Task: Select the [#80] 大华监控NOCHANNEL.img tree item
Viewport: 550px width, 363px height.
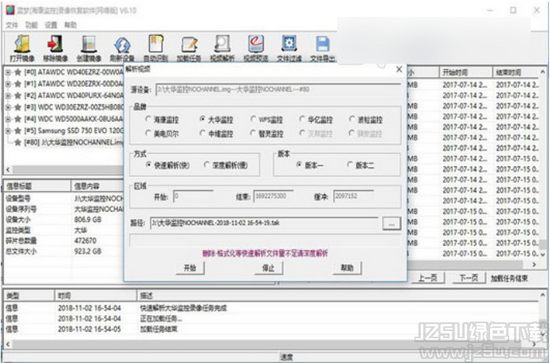Action: pyautogui.click(x=74, y=142)
